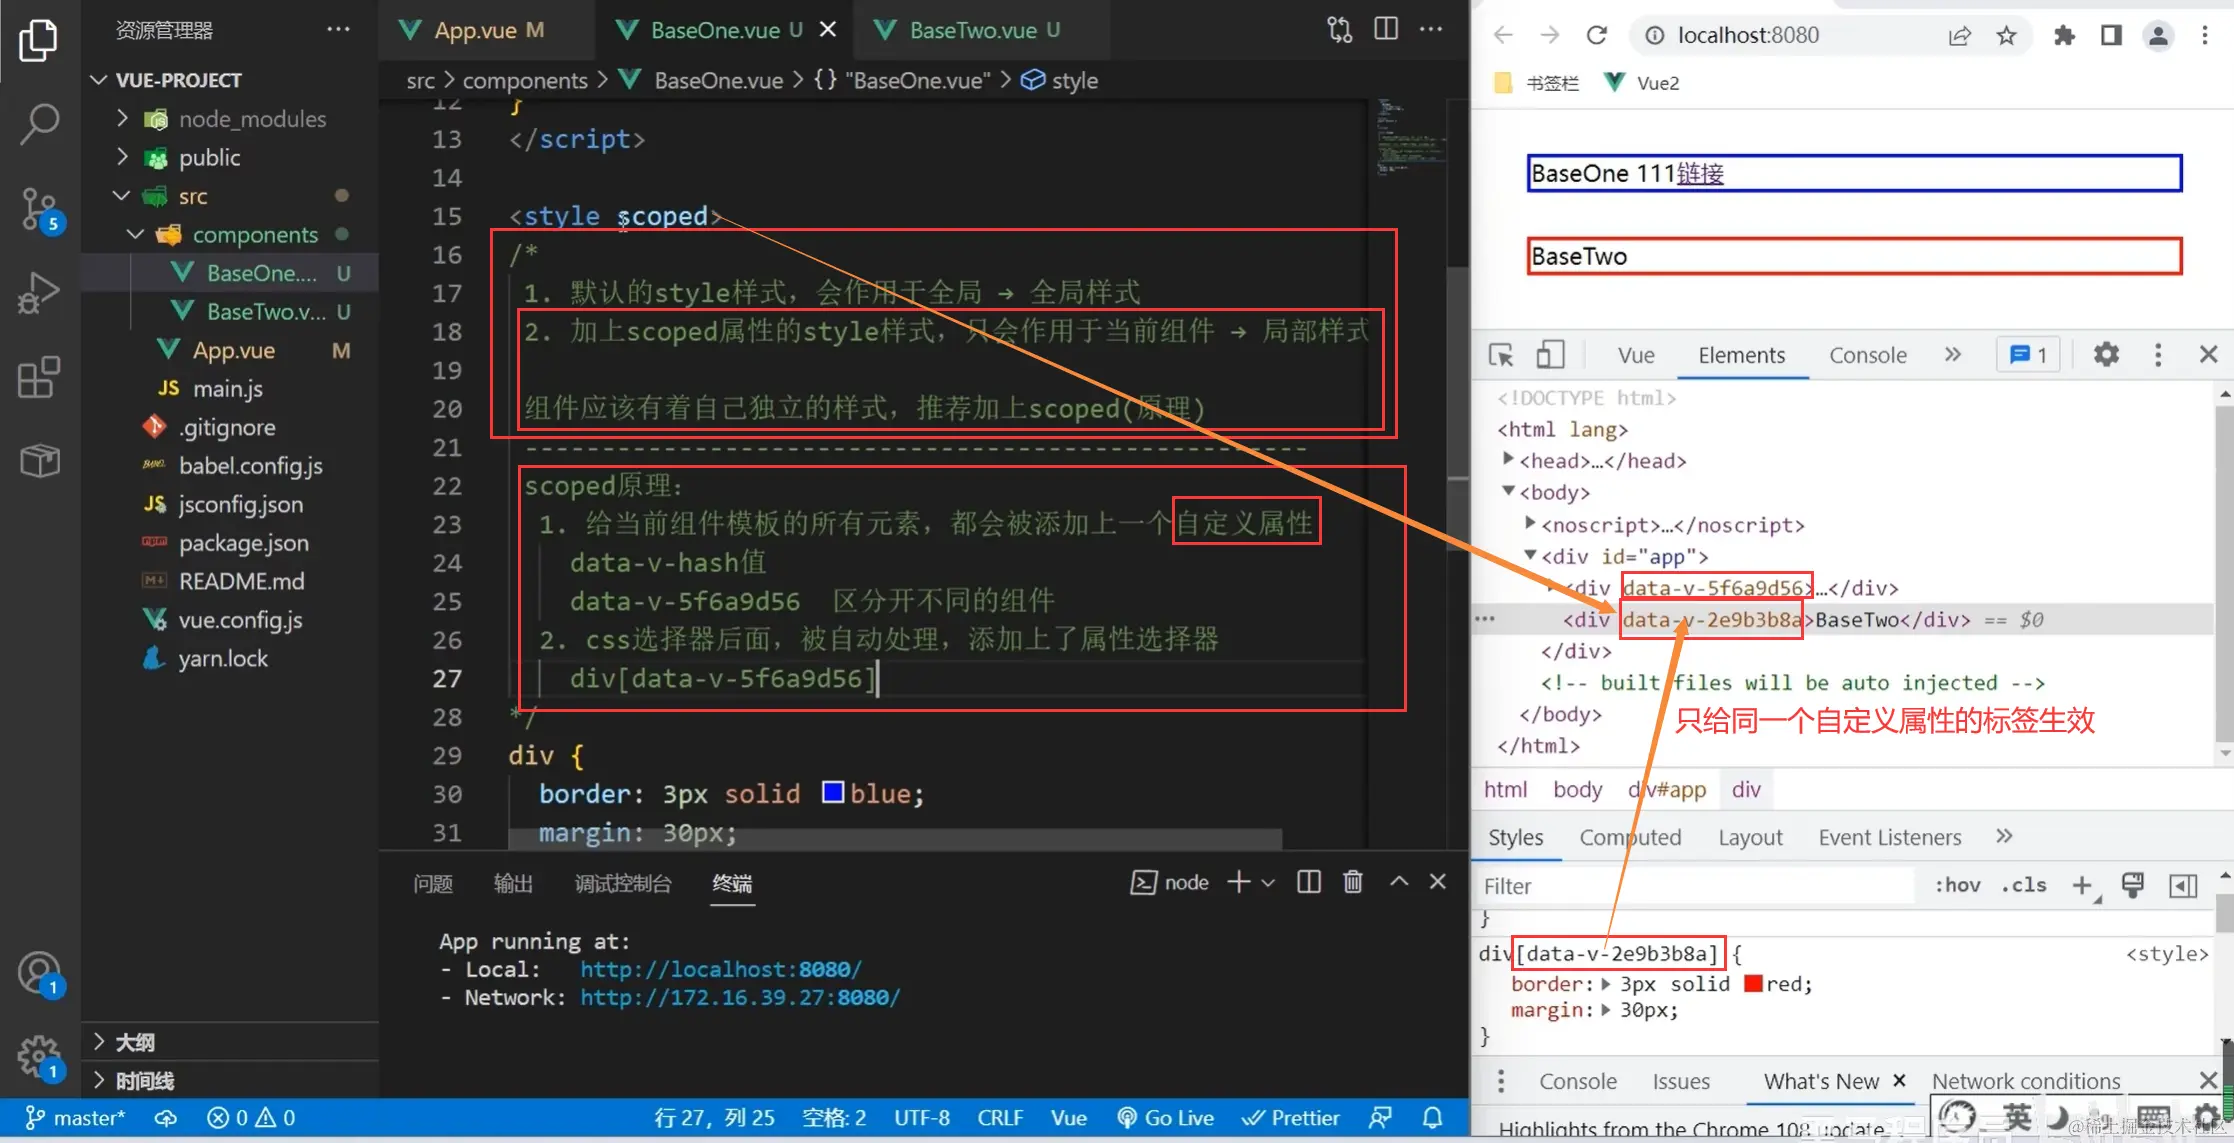Switch to DevTools Vue tab
Screen dimensions: 2234x1143
coord(1636,355)
